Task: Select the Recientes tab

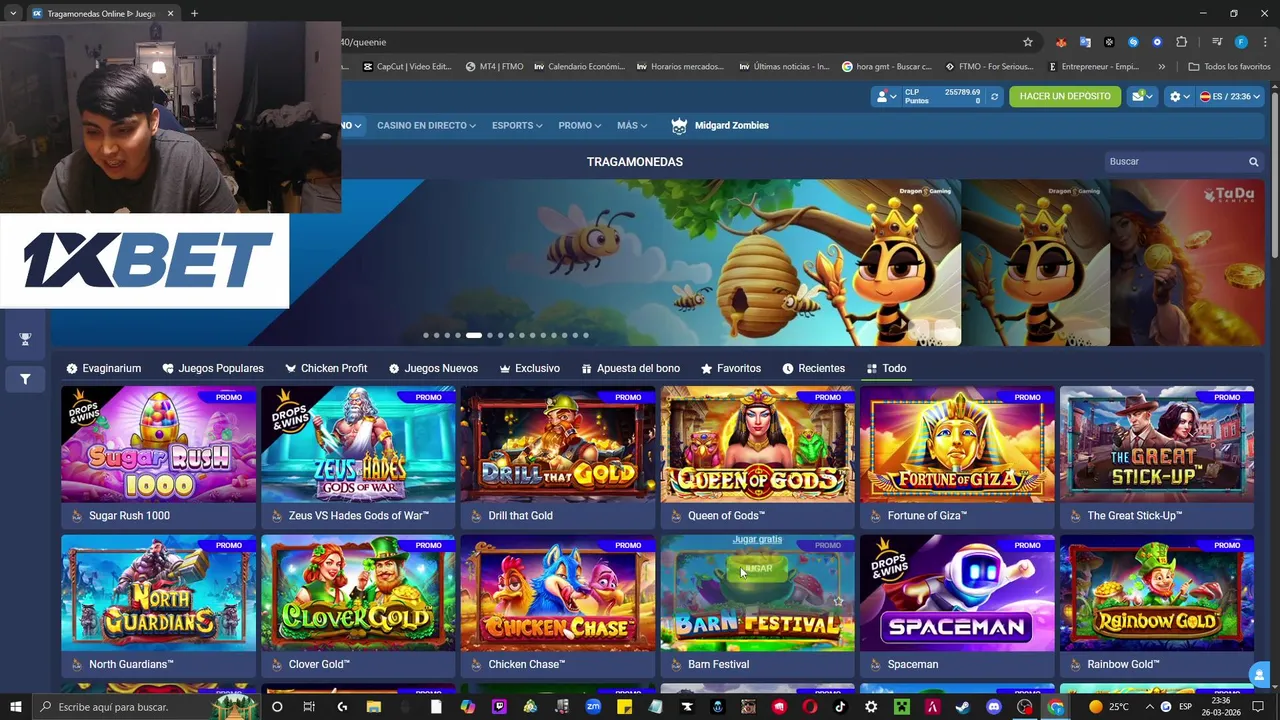Action: click(x=813, y=369)
